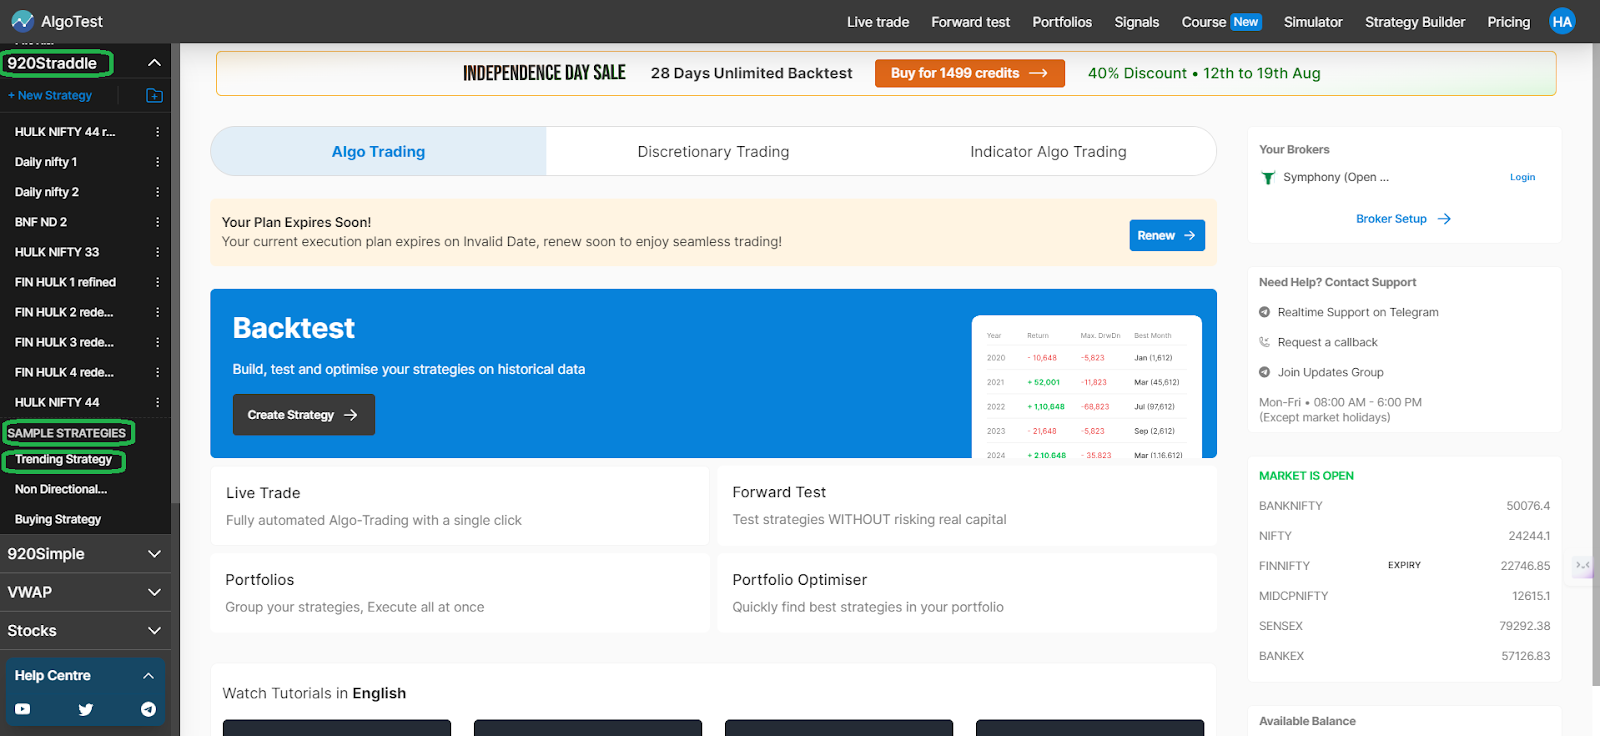This screenshot has width=1600, height=736.
Task: Click the Broker Setup link
Action: pyautogui.click(x=1391, y=219)
